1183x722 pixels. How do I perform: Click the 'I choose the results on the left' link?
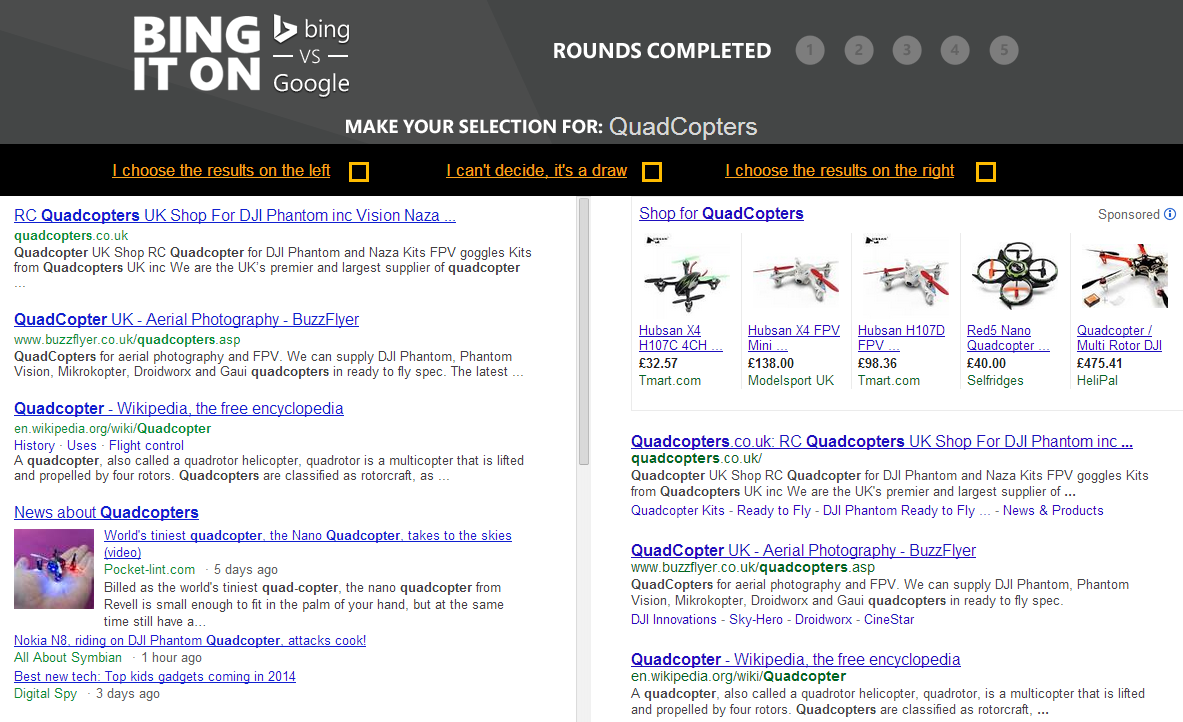tap(221, 171)
